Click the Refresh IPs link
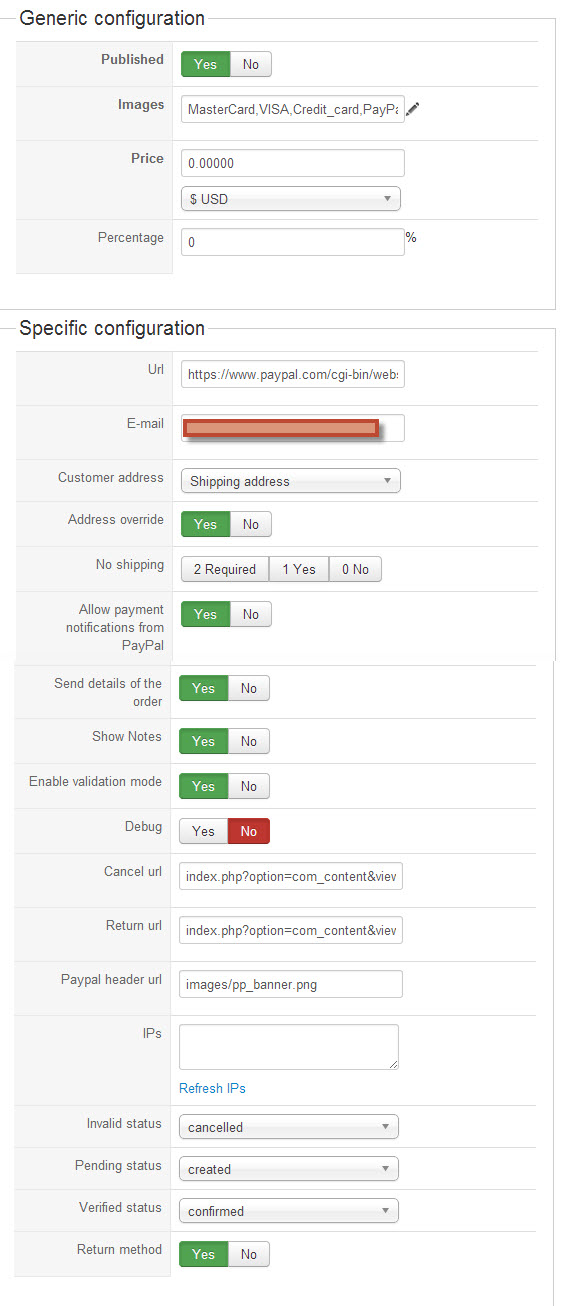 tap(212, 1088)
